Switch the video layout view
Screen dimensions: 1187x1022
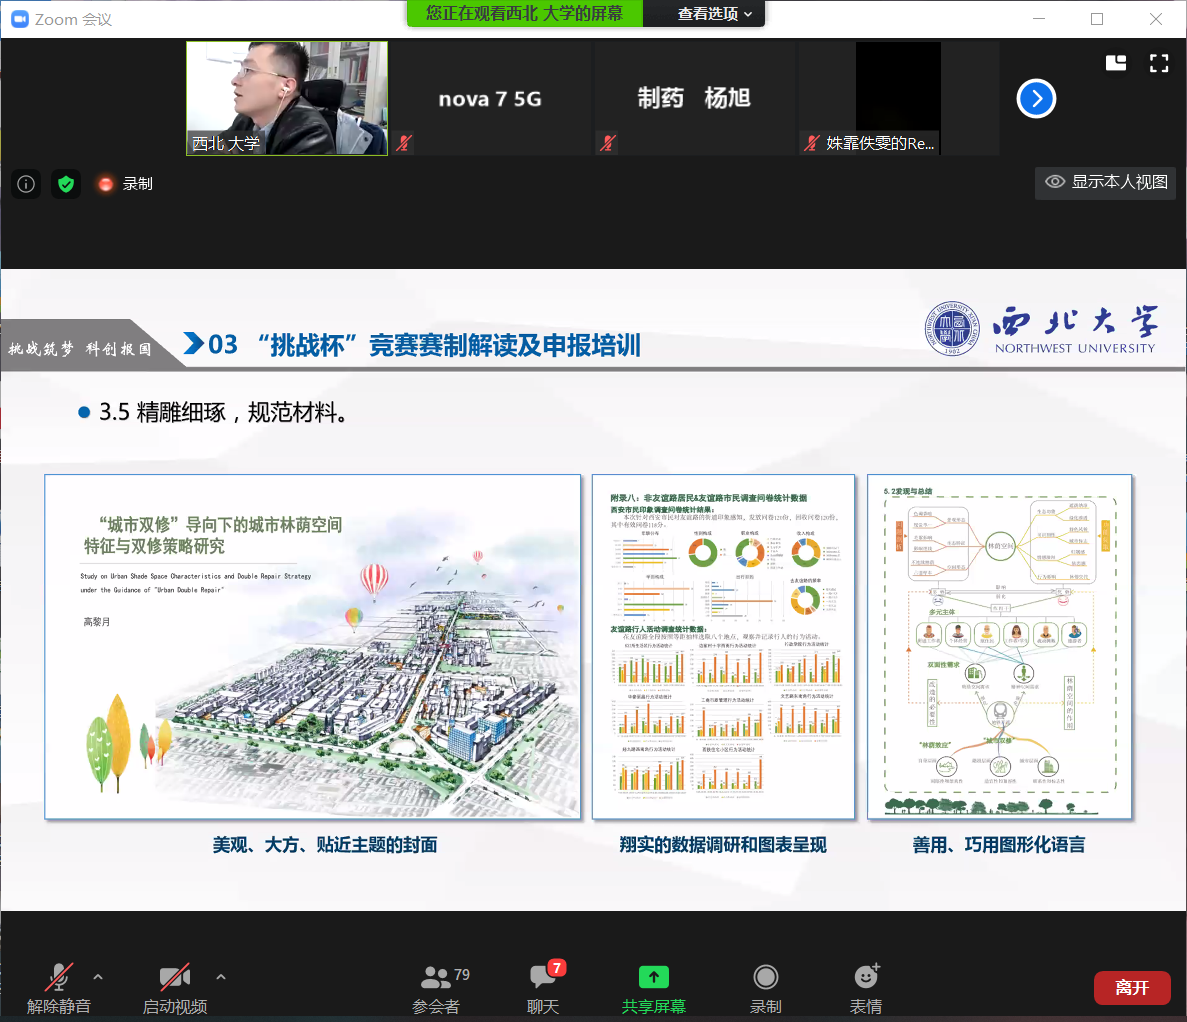pos(1116,63)
